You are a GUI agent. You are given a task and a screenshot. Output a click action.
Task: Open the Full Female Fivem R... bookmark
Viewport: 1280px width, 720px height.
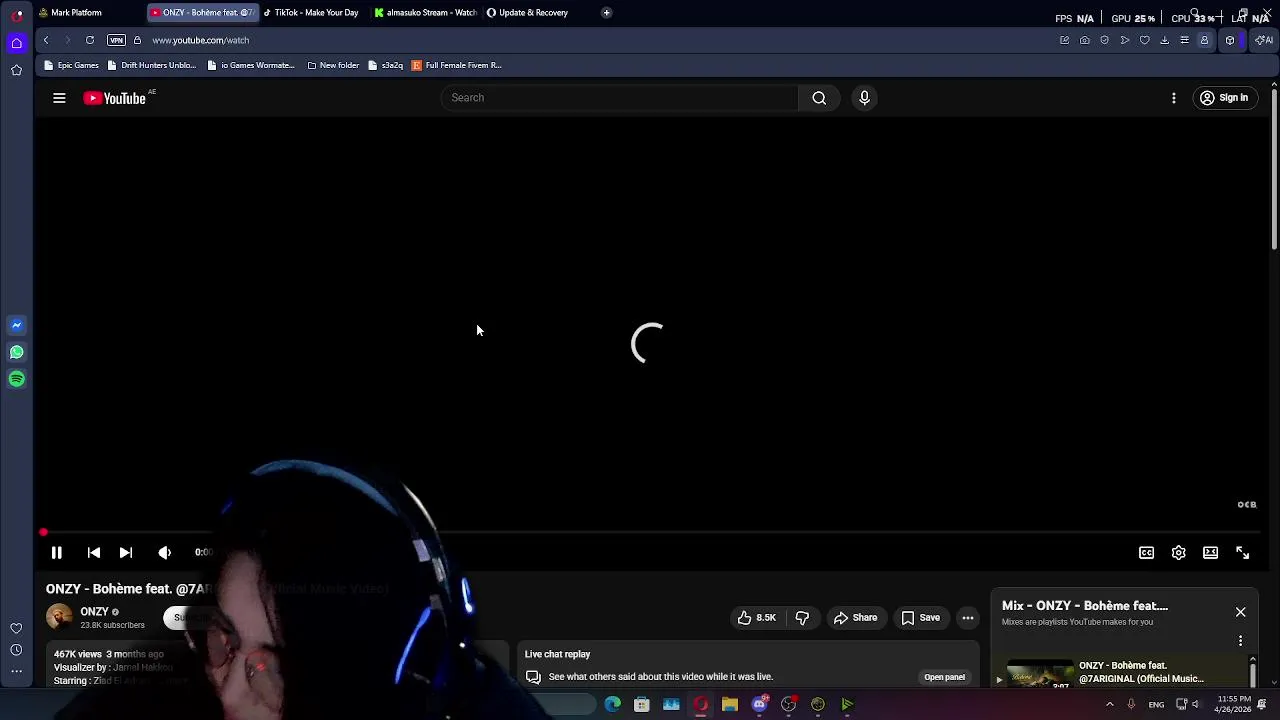tap(457, 65)
